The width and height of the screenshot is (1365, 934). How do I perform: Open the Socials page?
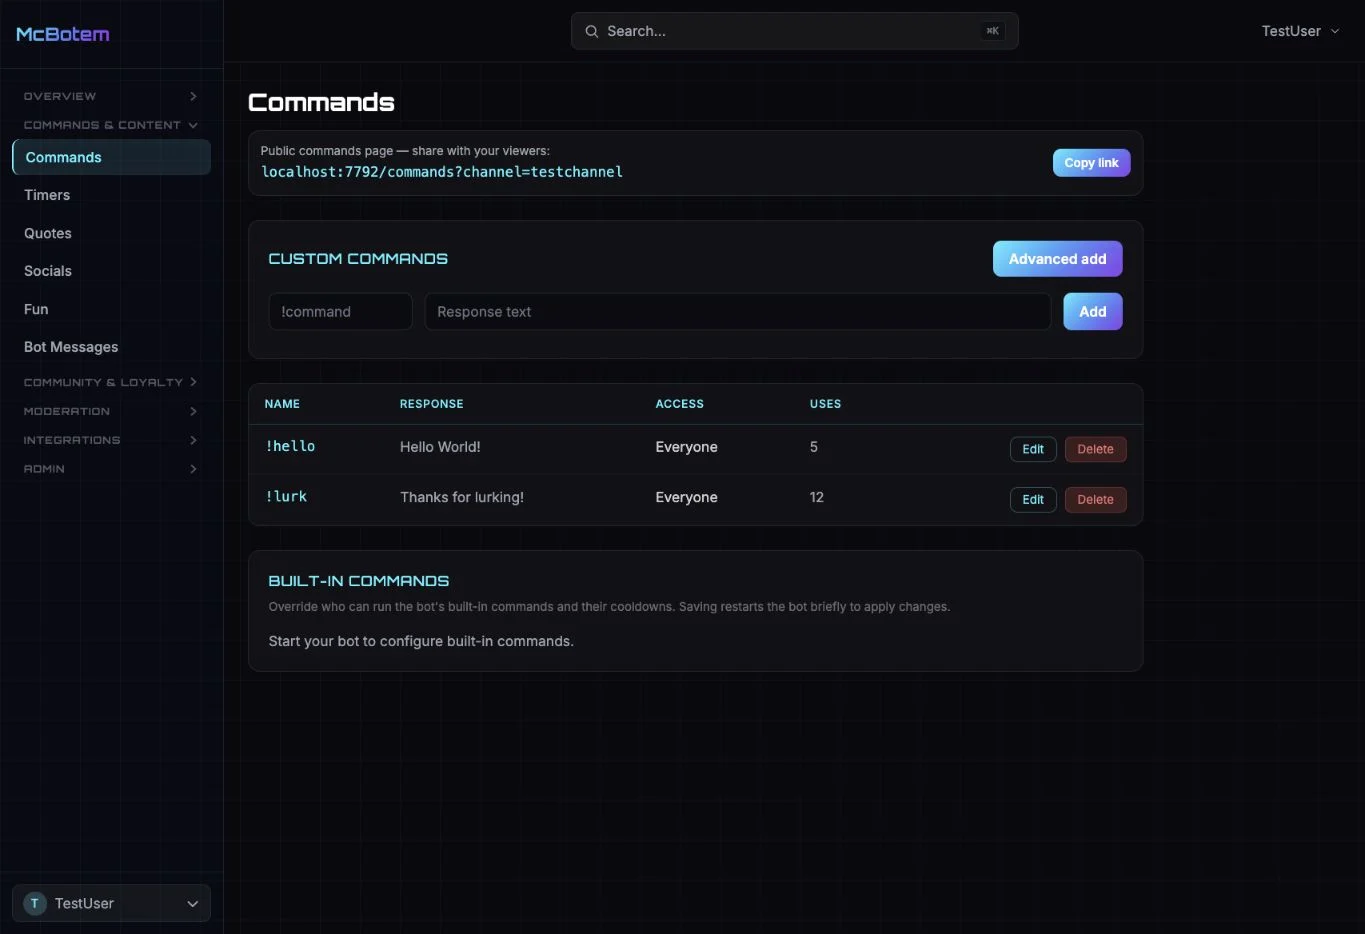click(111, 271)
